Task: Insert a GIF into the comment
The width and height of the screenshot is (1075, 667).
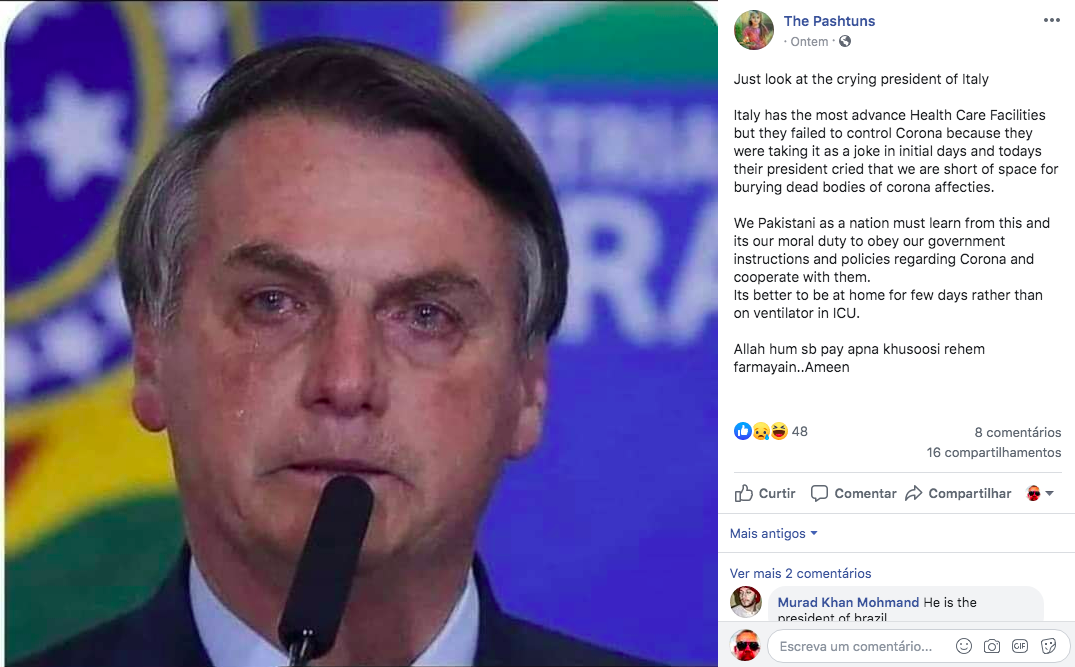Action: 1020,646
